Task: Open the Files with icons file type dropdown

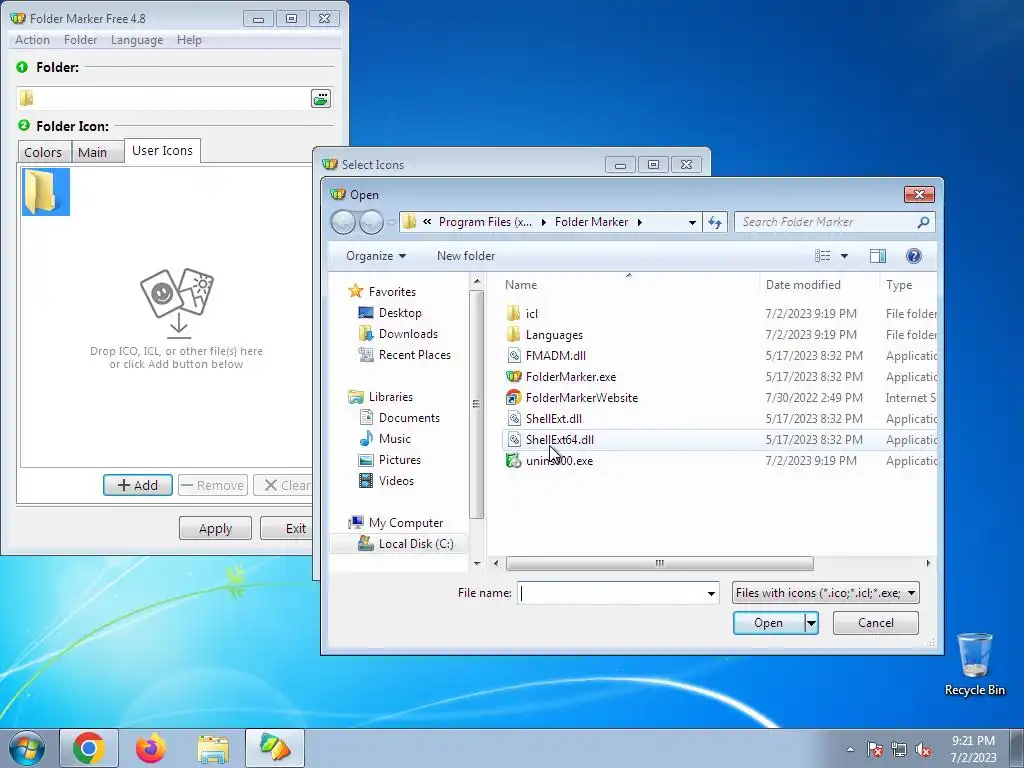Action: (x=826, y=593)
